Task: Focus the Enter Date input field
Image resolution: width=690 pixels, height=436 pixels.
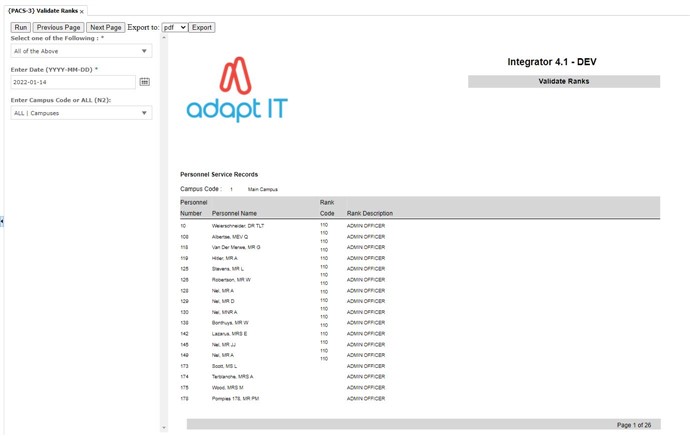Action: coord(72,82)
